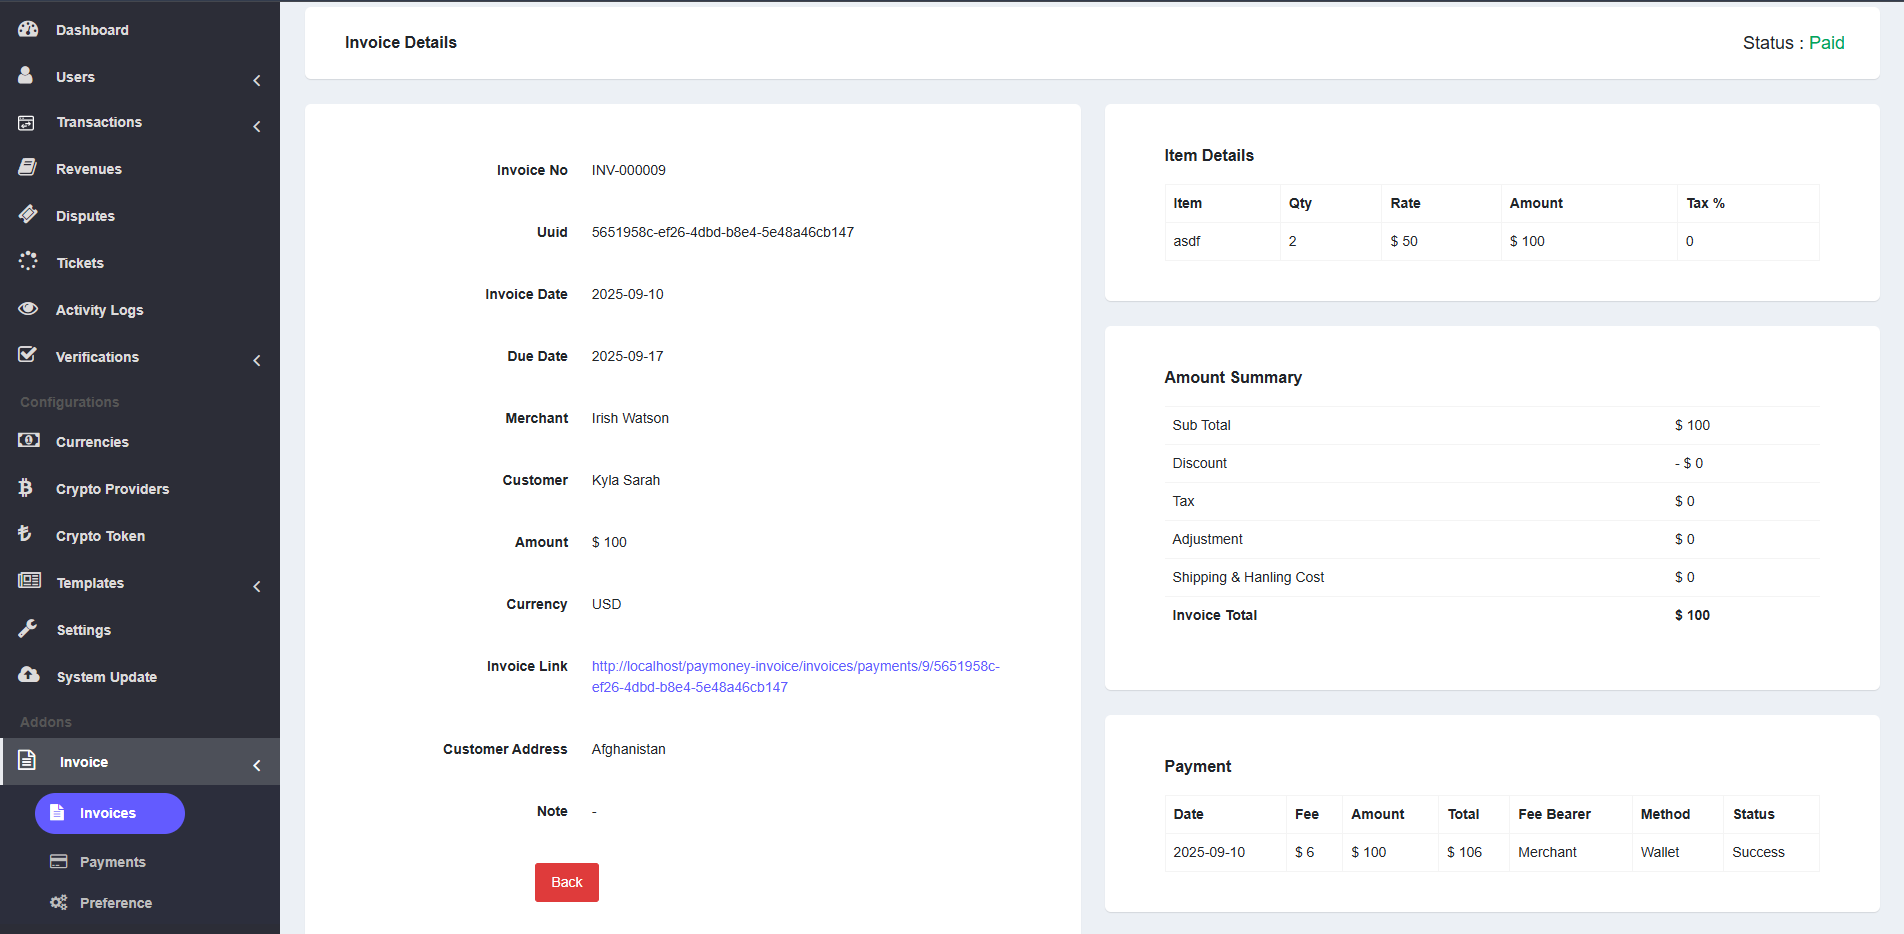Click the System Update cloud icon

tap(28, 675)
